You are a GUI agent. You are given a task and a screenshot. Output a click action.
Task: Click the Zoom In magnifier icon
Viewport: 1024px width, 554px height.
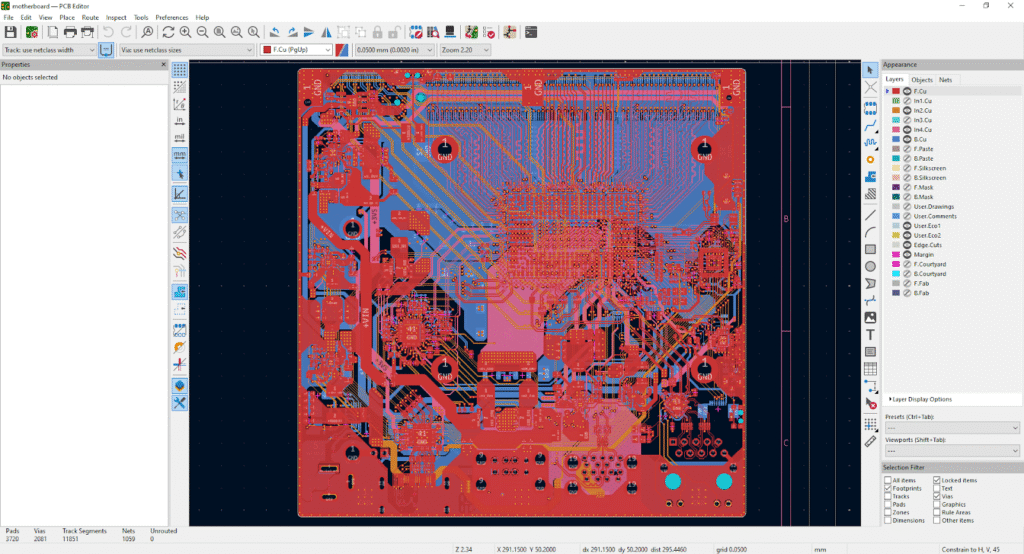coord(184,32)
